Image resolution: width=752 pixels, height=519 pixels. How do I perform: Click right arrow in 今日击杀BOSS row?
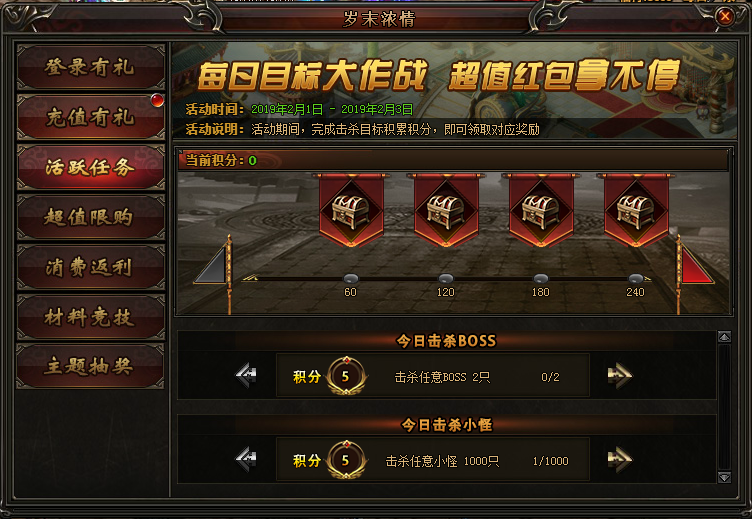point(620,376)
